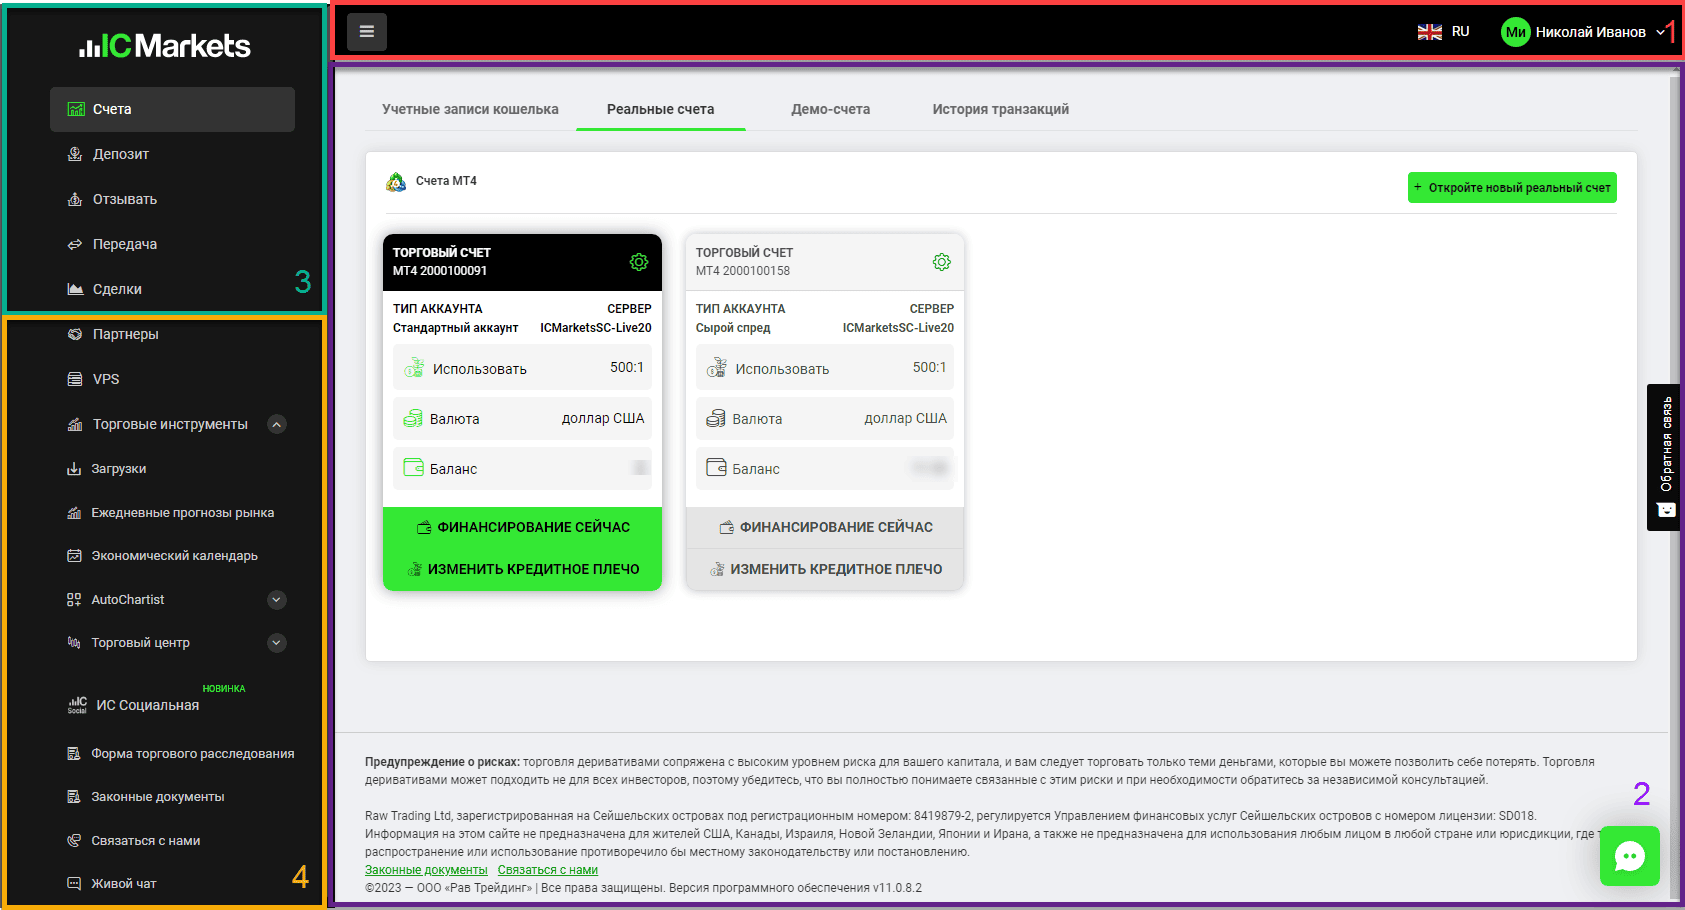The height and width of the screenshot is (910, 1685).
Task: Expand the AutoChartist chevron
Action: [277, 600]
